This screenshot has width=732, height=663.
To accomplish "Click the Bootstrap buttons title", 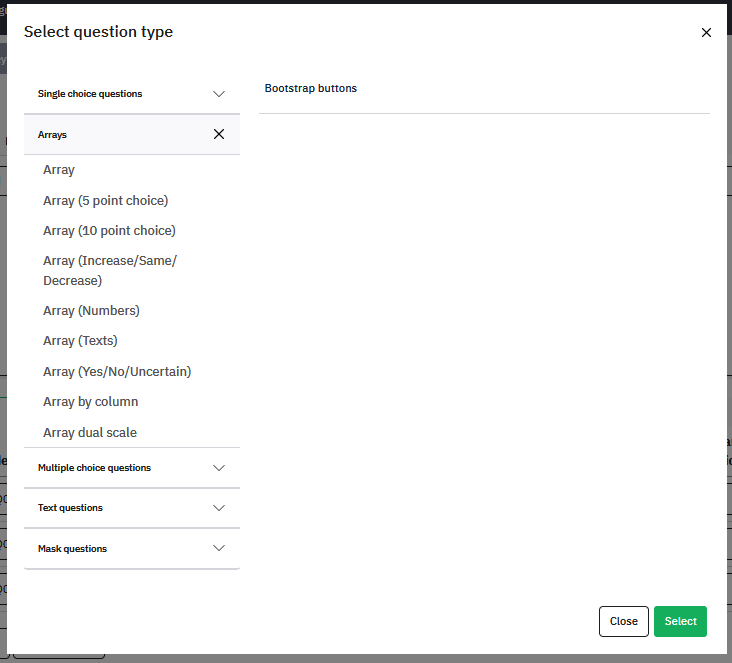I will tap(311, 88).
